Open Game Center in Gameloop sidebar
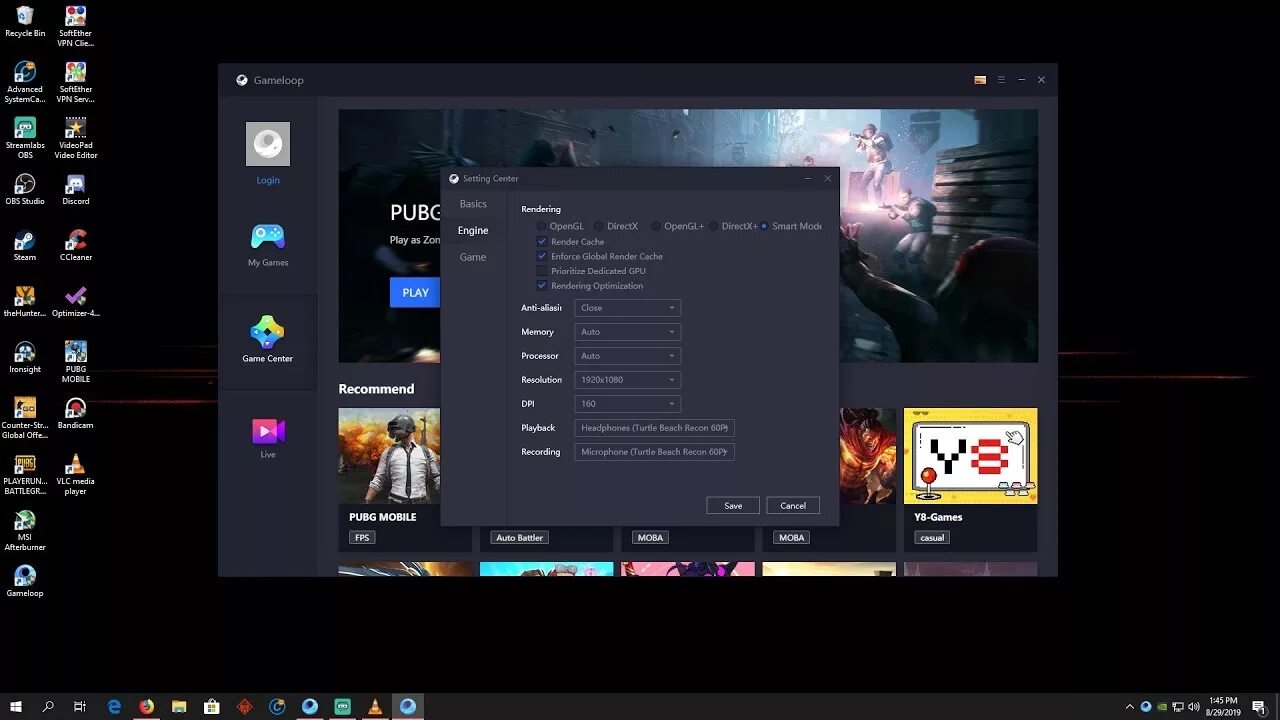The width and height of the screenshot is (1280, 720). coord(267,339)
